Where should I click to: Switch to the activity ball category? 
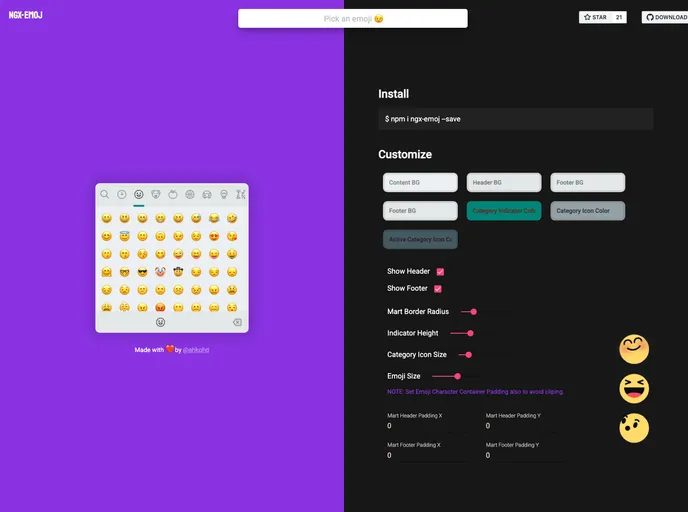click(190, 194)
